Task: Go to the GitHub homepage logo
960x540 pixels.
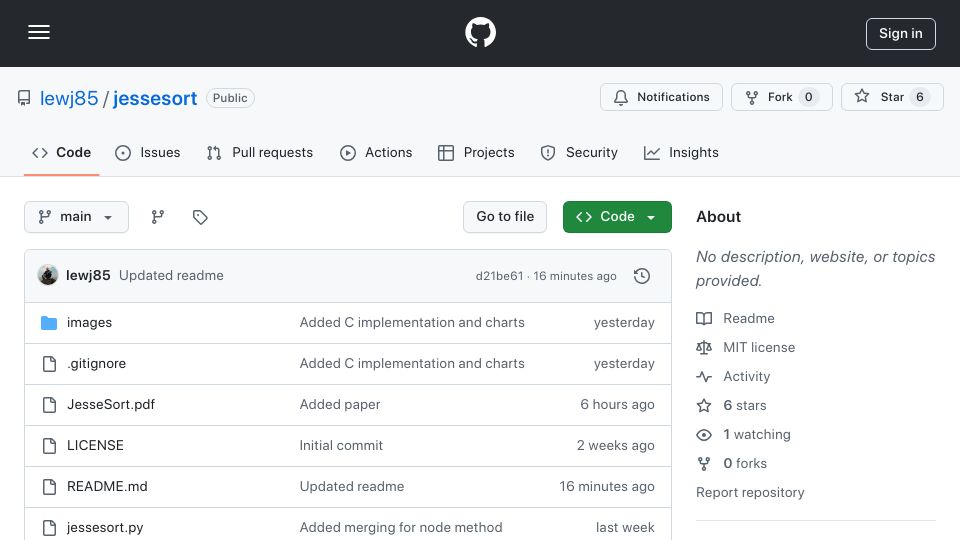Action: (480, 32)
